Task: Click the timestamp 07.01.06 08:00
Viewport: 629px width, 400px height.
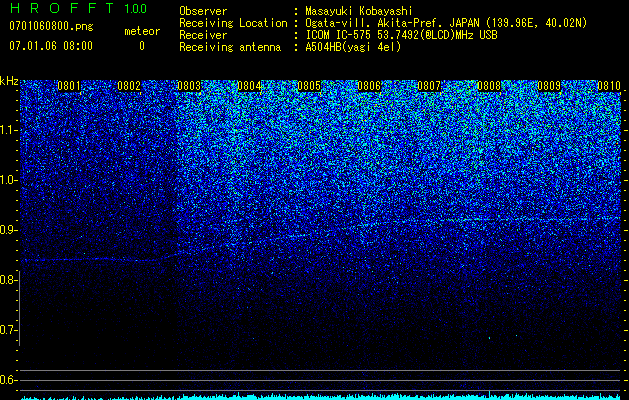Action: point(51,46)
